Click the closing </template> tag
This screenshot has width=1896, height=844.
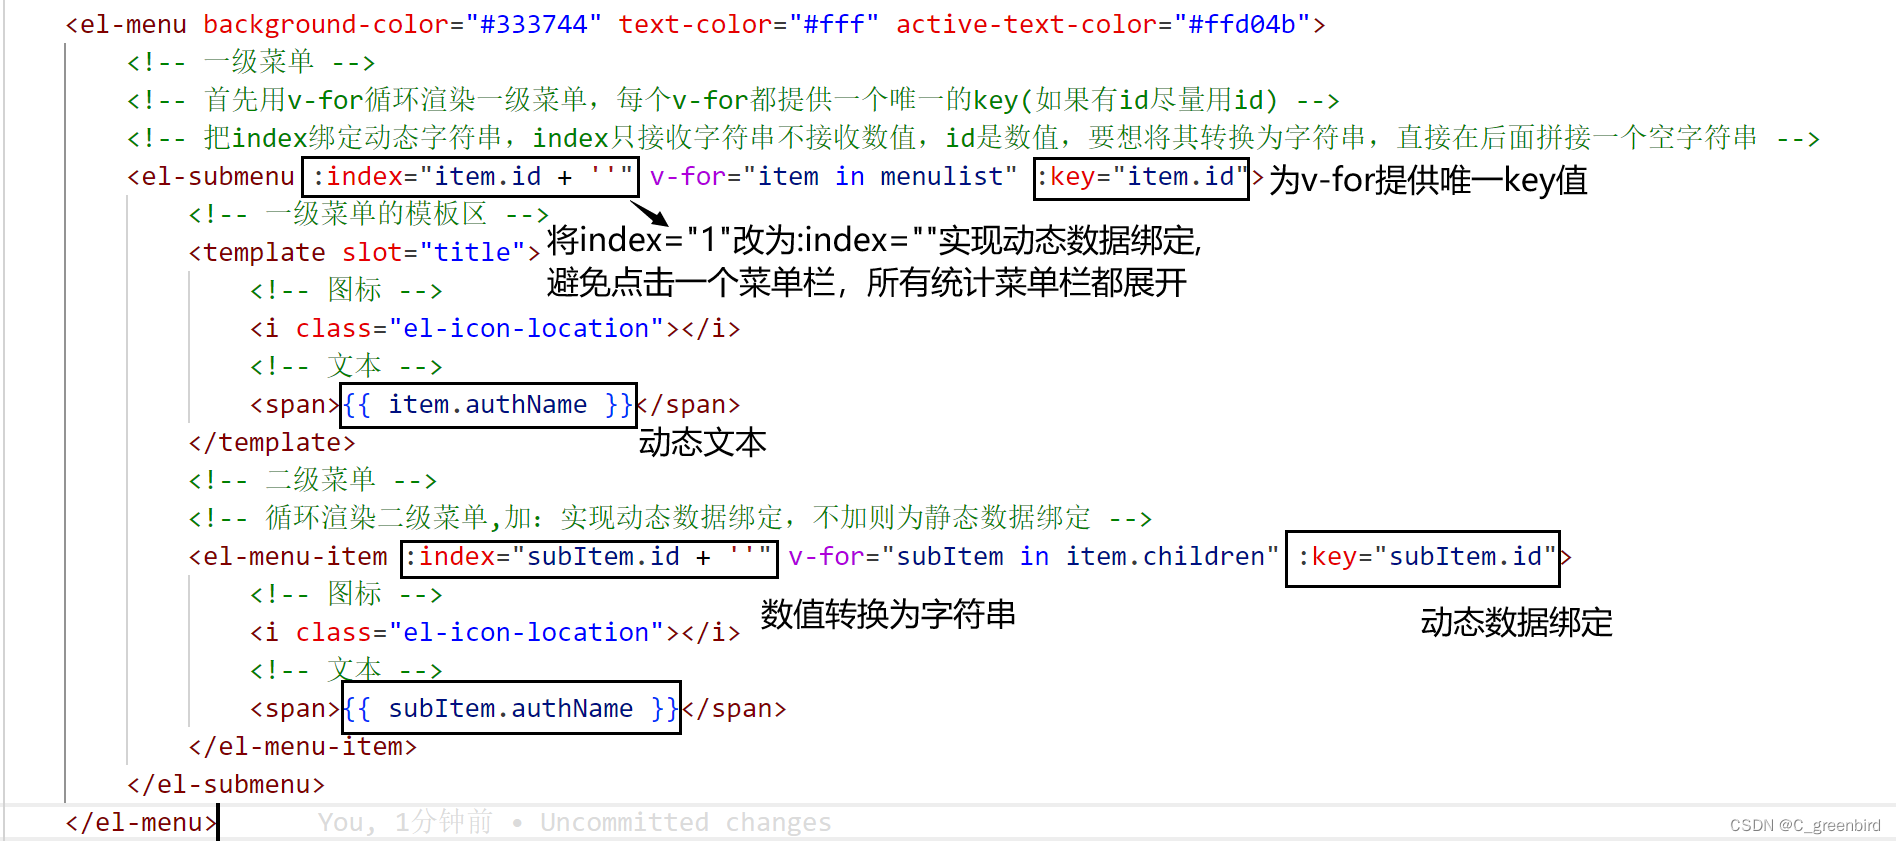click(x=272, y=442)
